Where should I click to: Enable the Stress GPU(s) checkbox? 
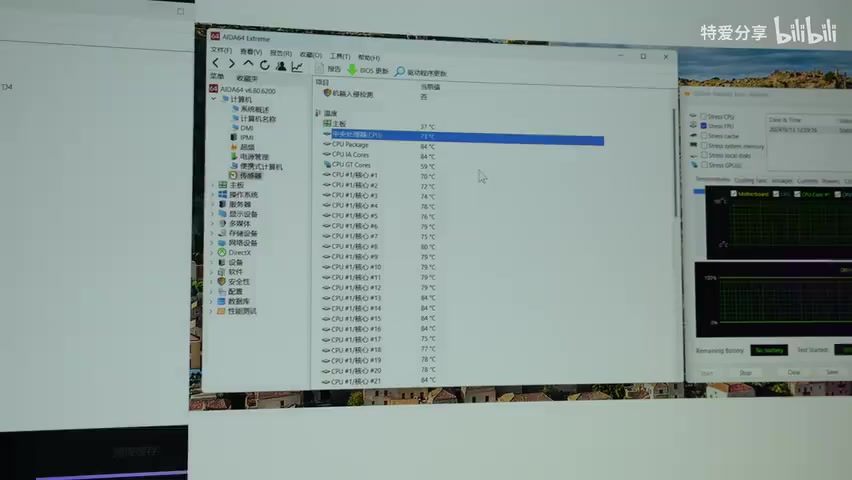pos(704,165)
